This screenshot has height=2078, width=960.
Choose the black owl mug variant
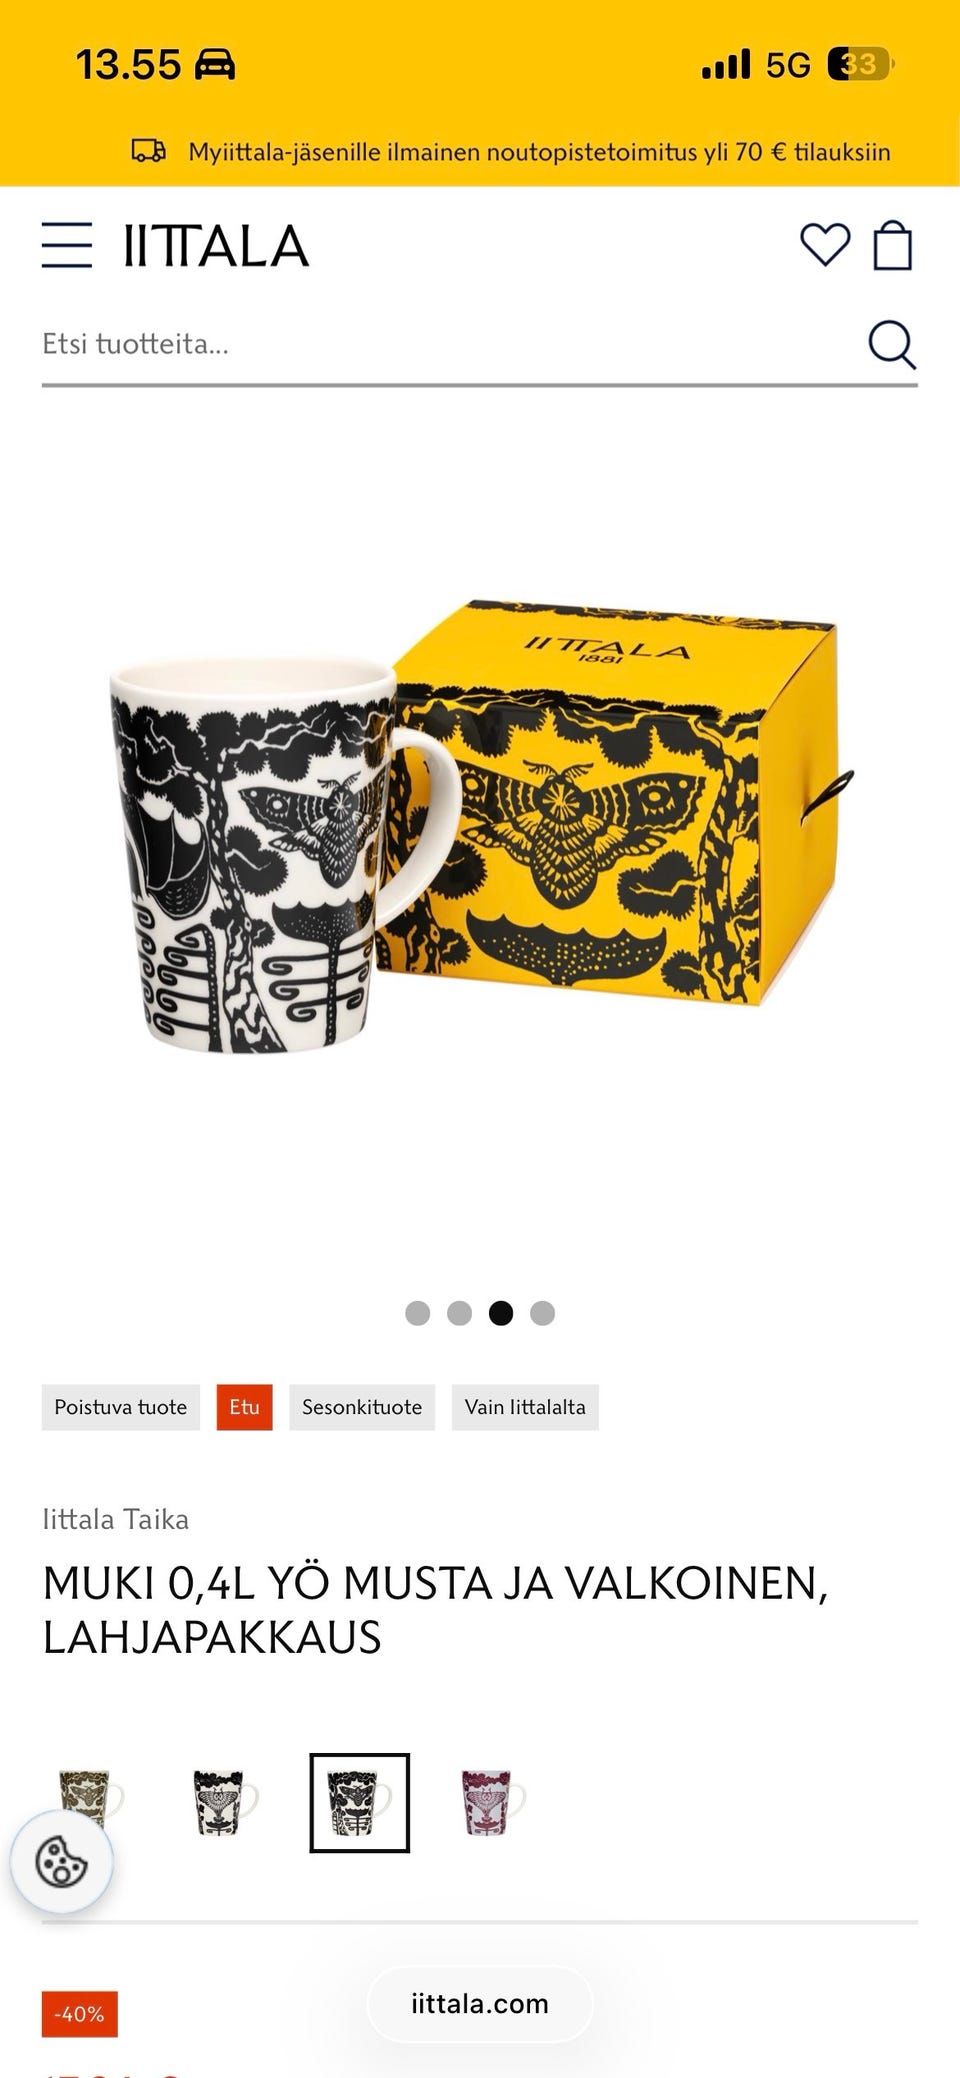[x=224, y=1803]
